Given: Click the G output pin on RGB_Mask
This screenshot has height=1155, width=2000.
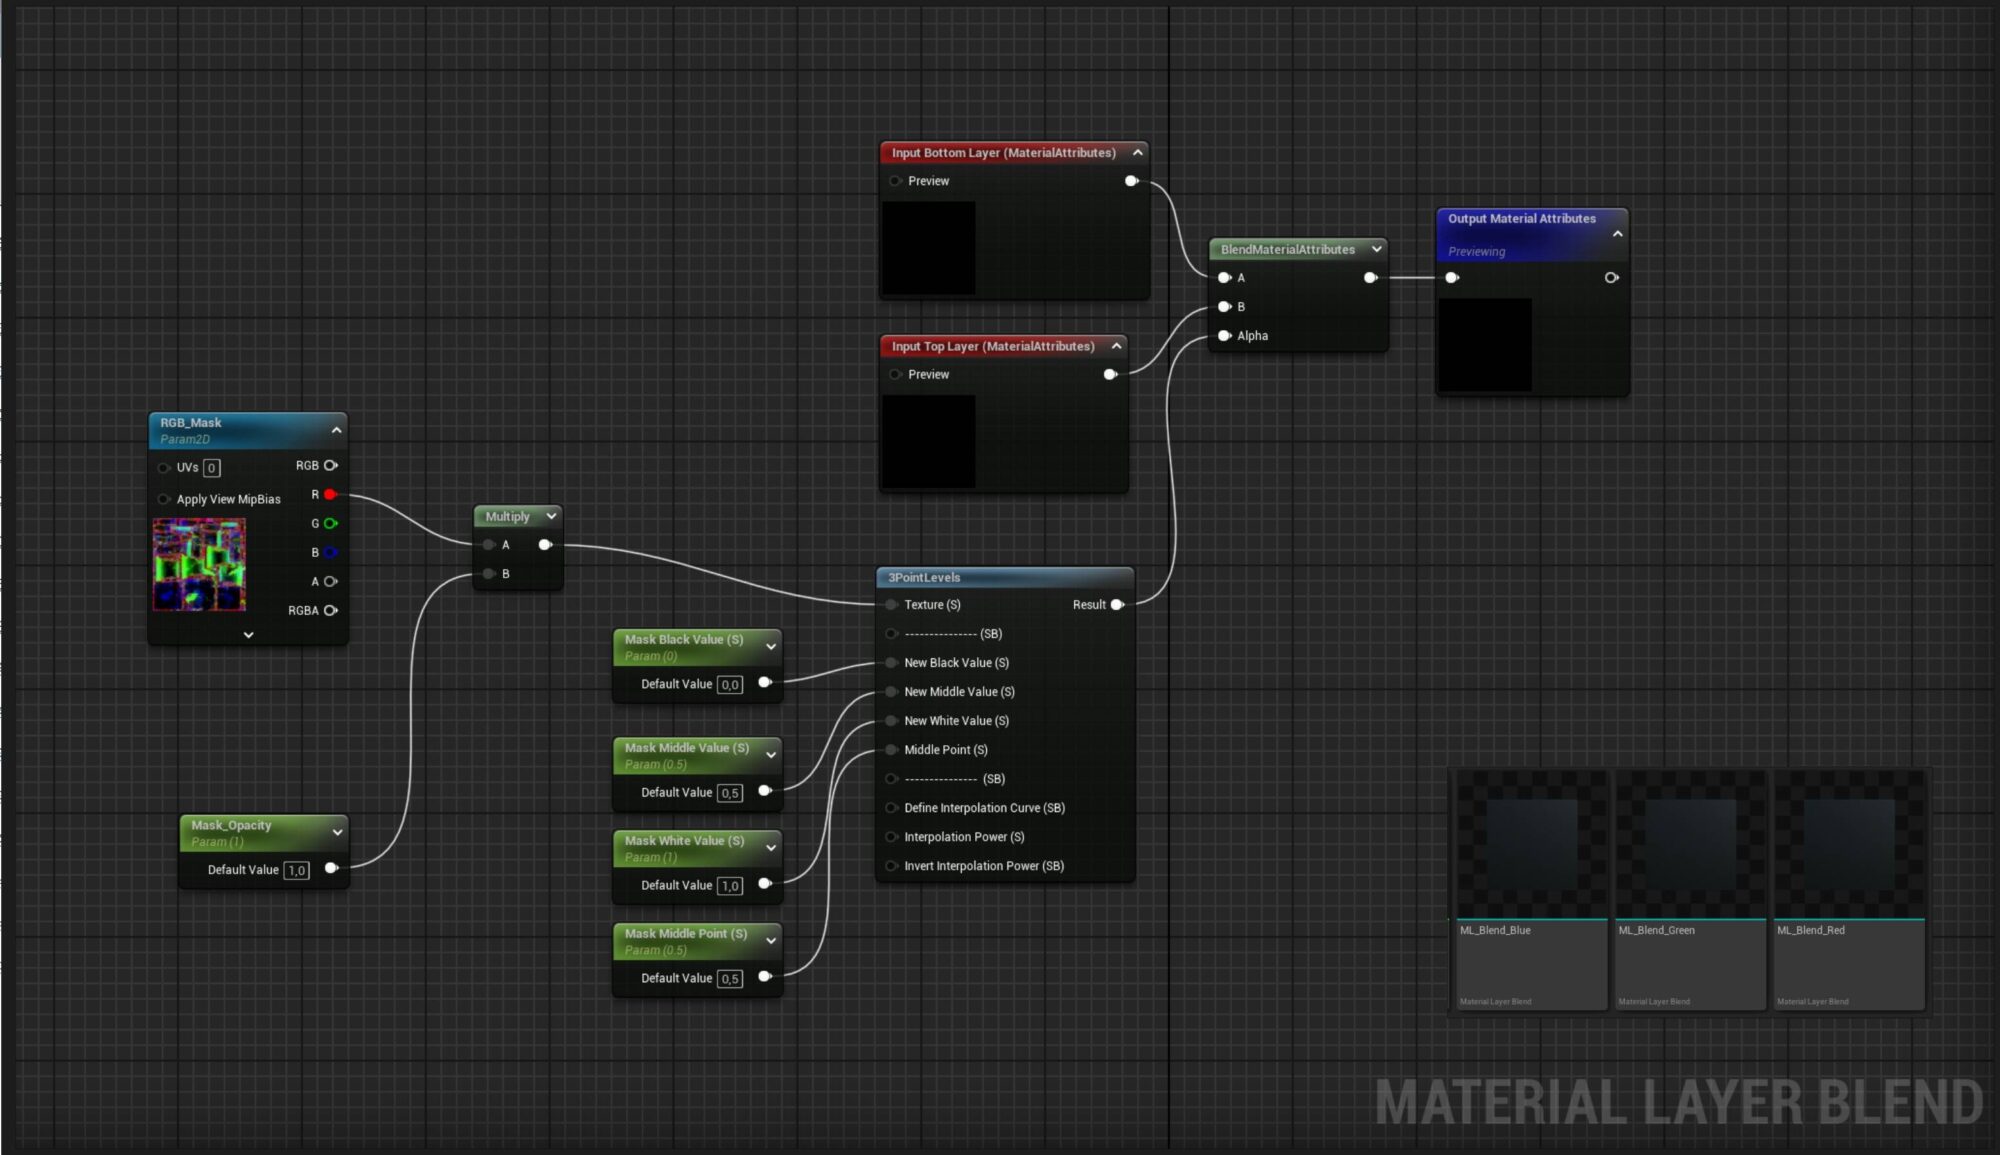Looking at the screenshot, I should [x=331, y=523].
